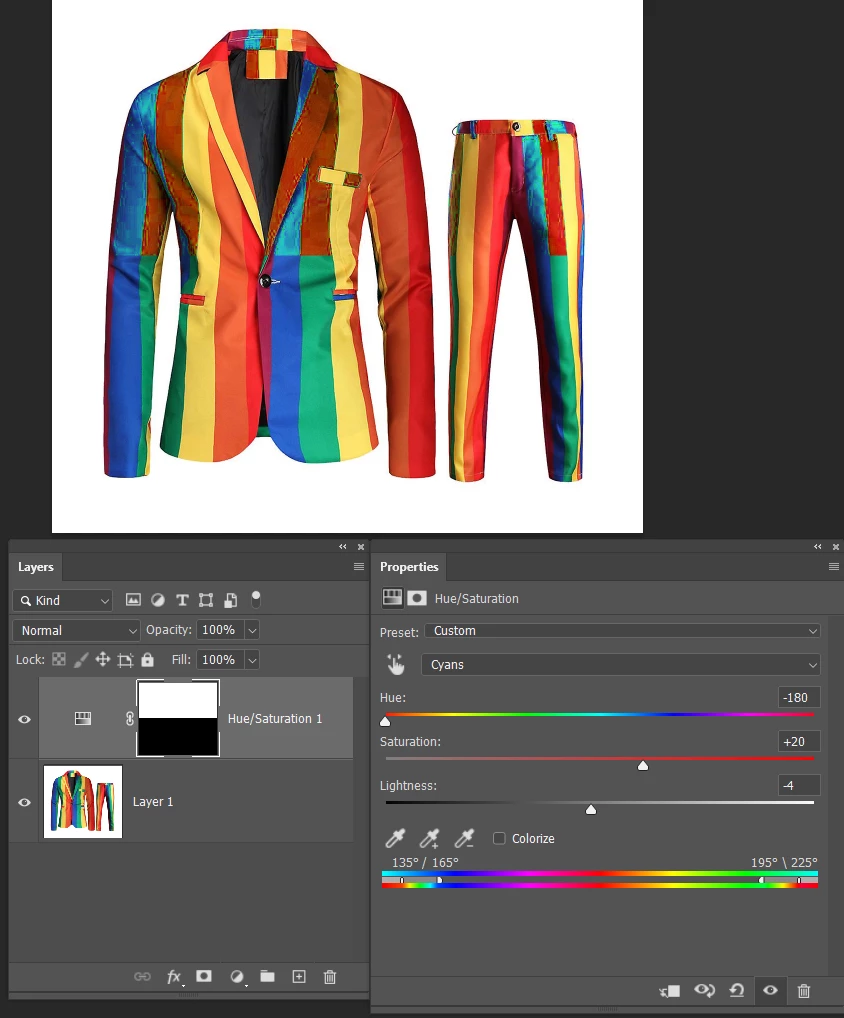Open the Normal blend mode dropdown
Image resolution: width=844 pixels, height=1018 pixels.
pos(76,630)
